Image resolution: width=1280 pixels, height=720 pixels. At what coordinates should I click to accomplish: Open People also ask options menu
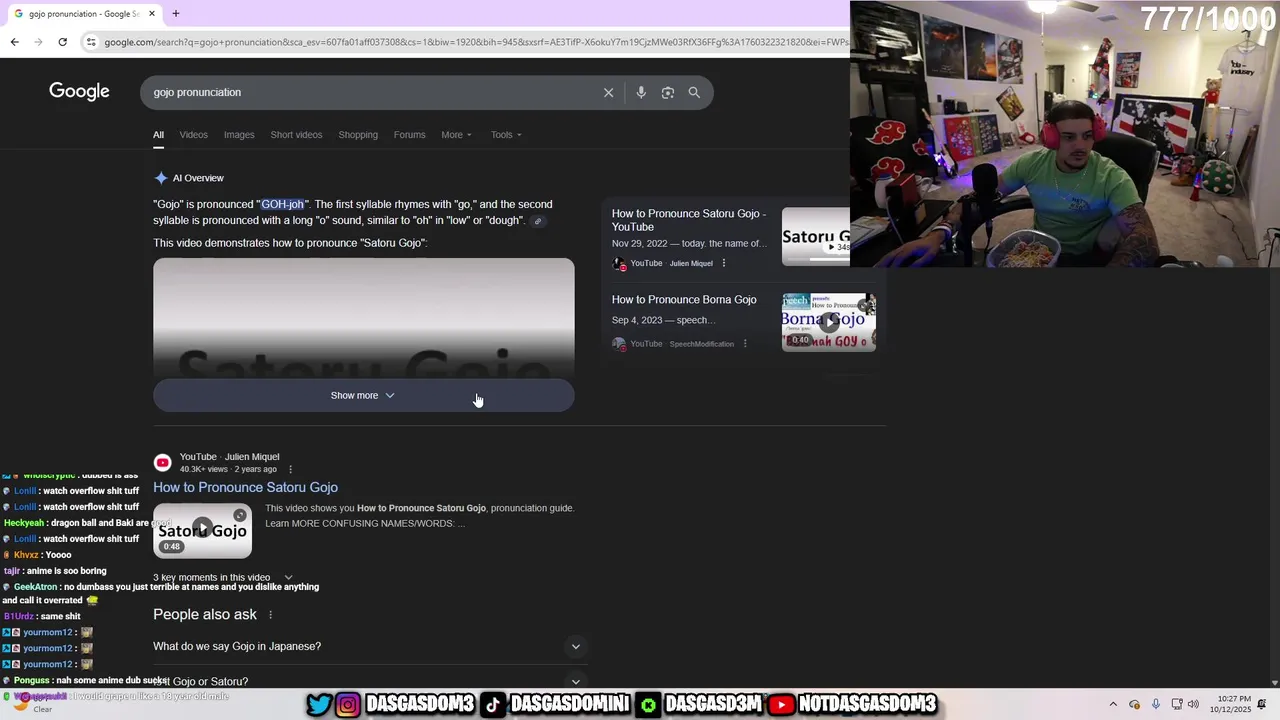270,615
